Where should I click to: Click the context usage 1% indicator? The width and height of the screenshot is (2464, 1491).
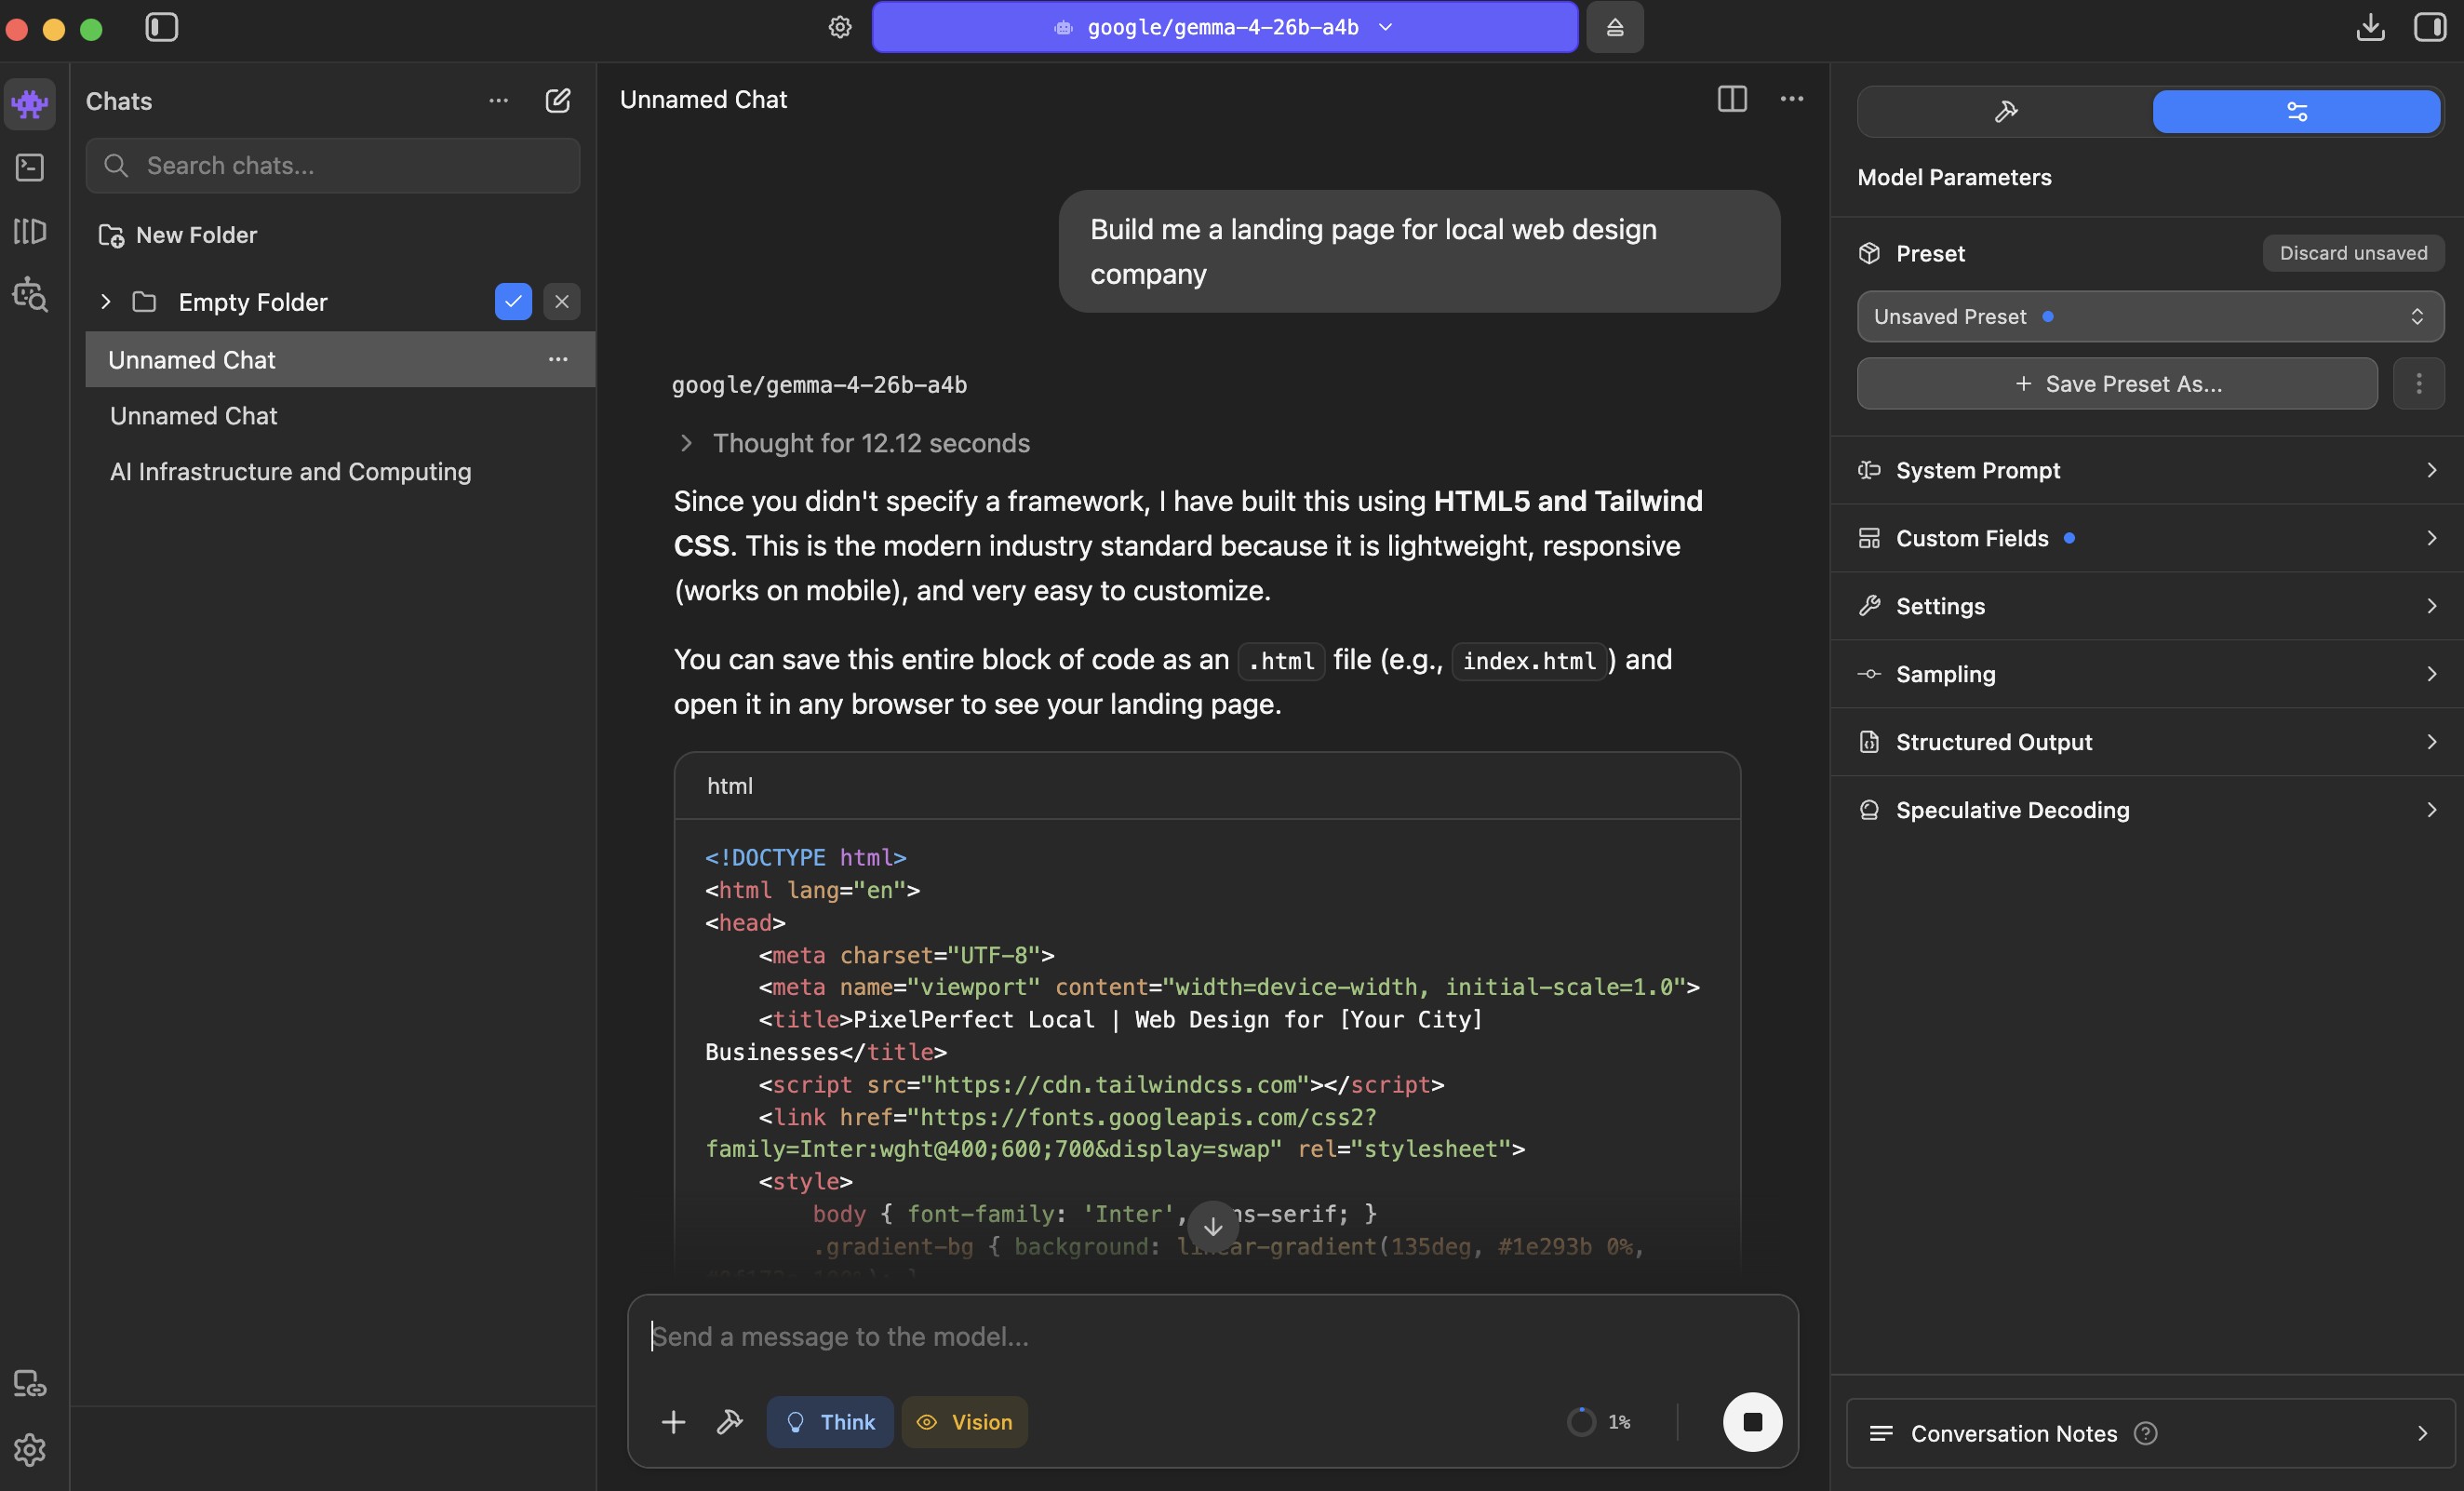point(1599,1421)
